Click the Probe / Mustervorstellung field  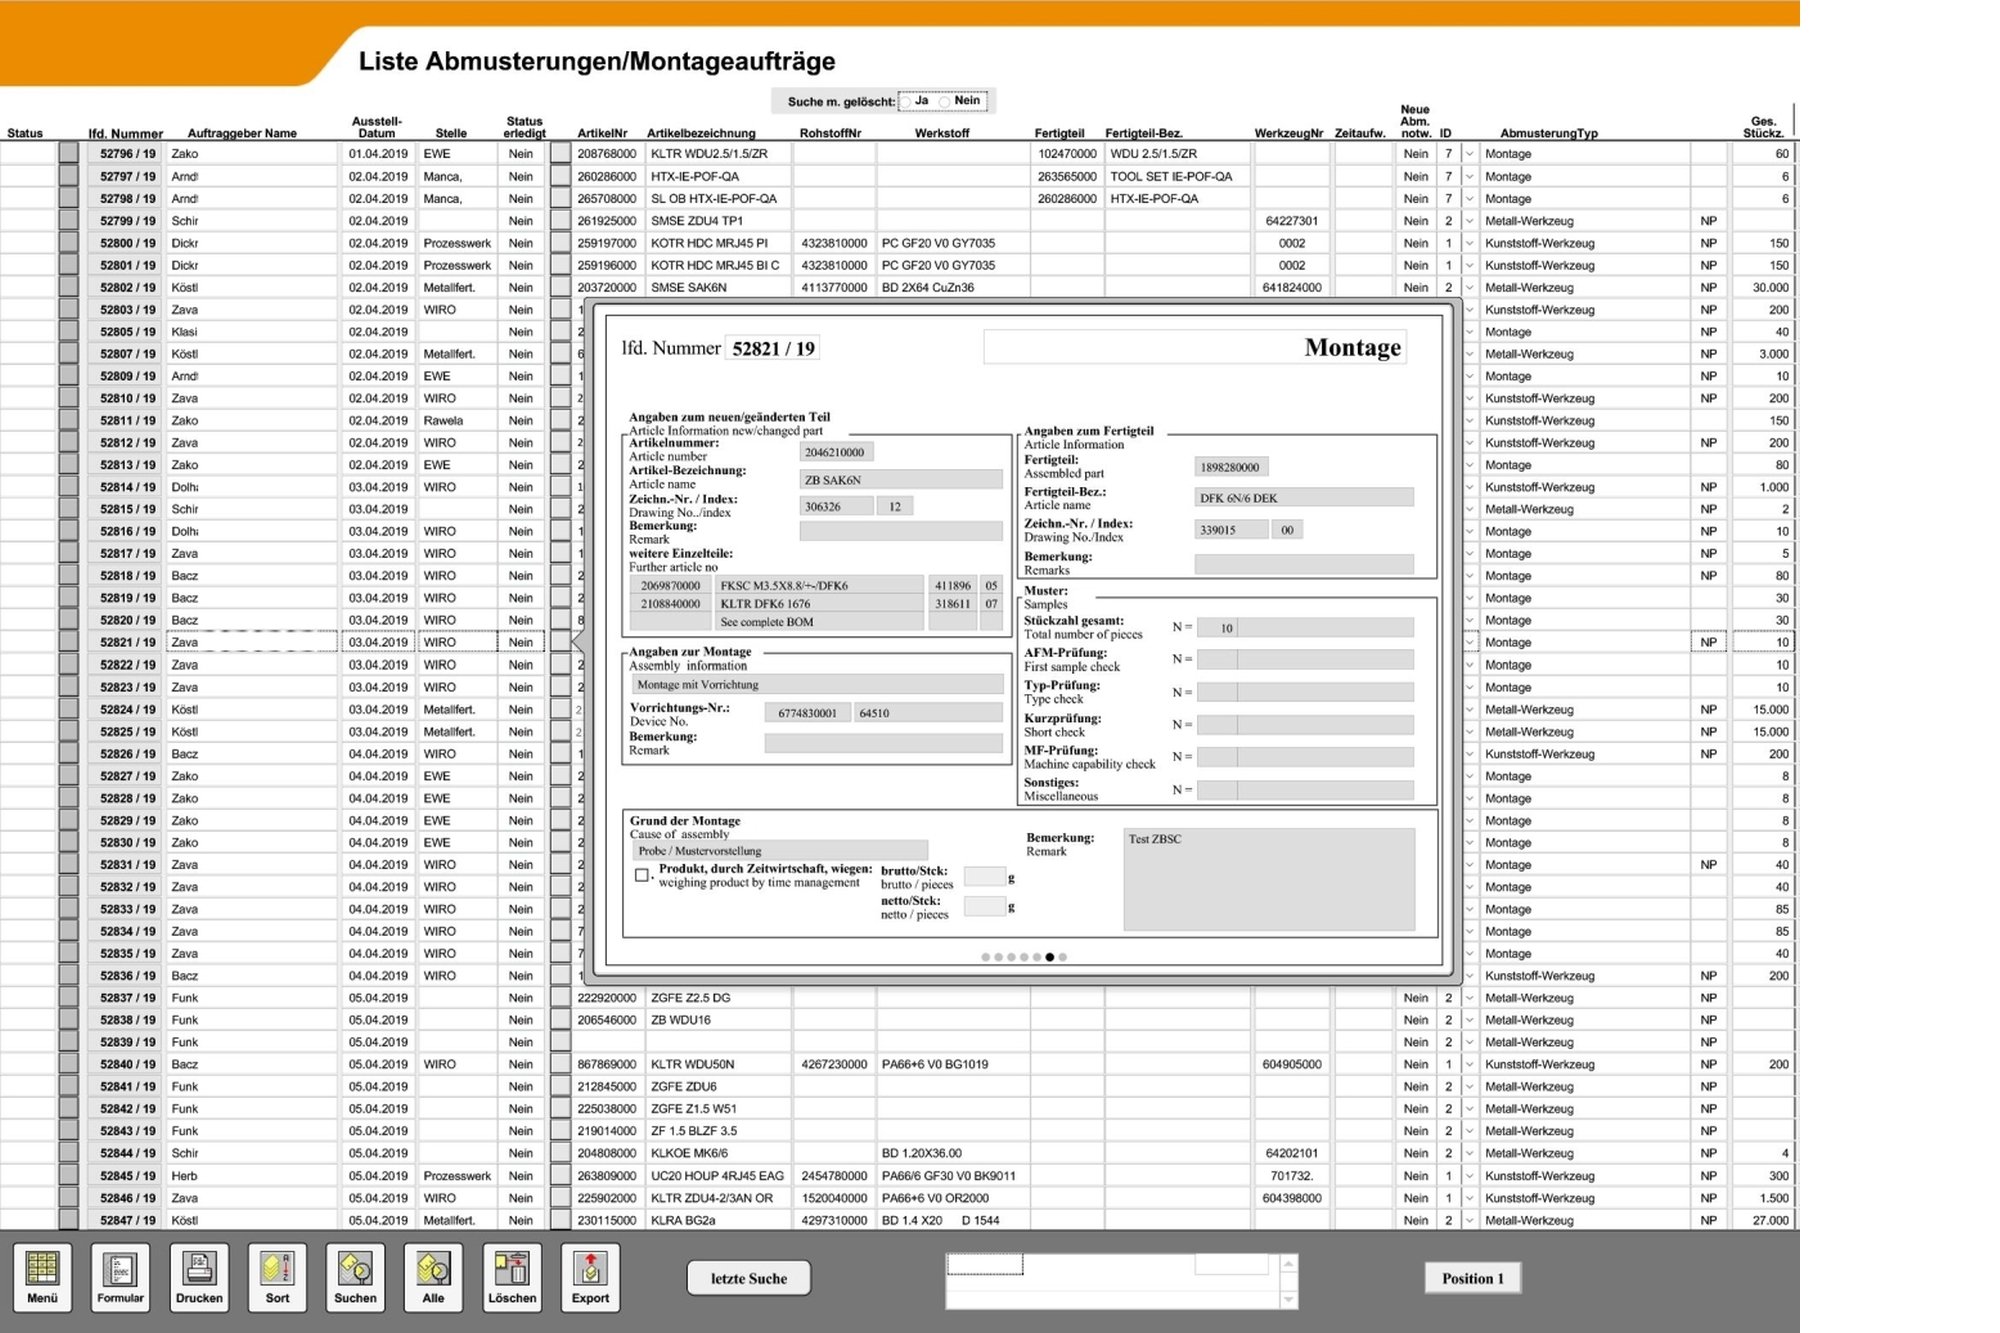click(779, 851)
